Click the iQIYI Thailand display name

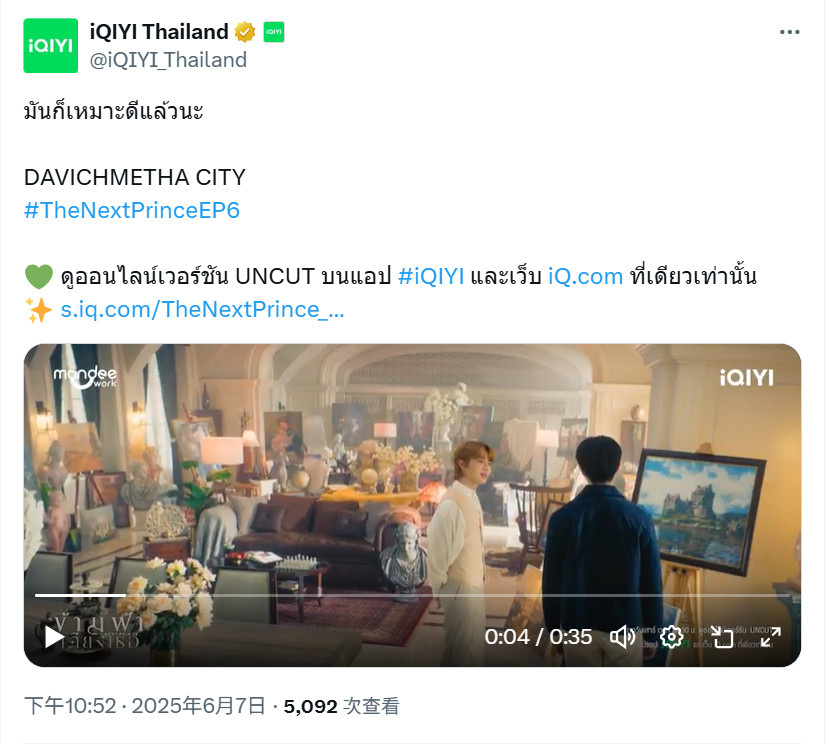[x=159, y=32]
